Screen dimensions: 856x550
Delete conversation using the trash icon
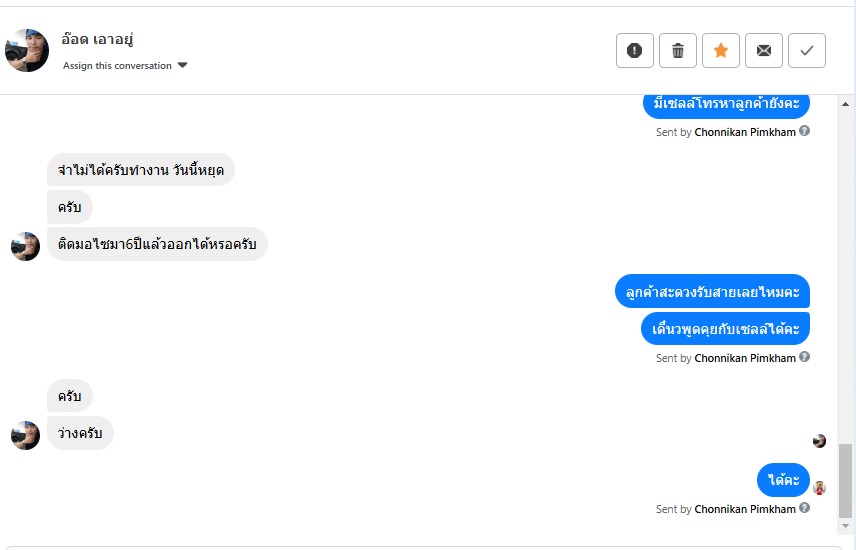point(678,50)
